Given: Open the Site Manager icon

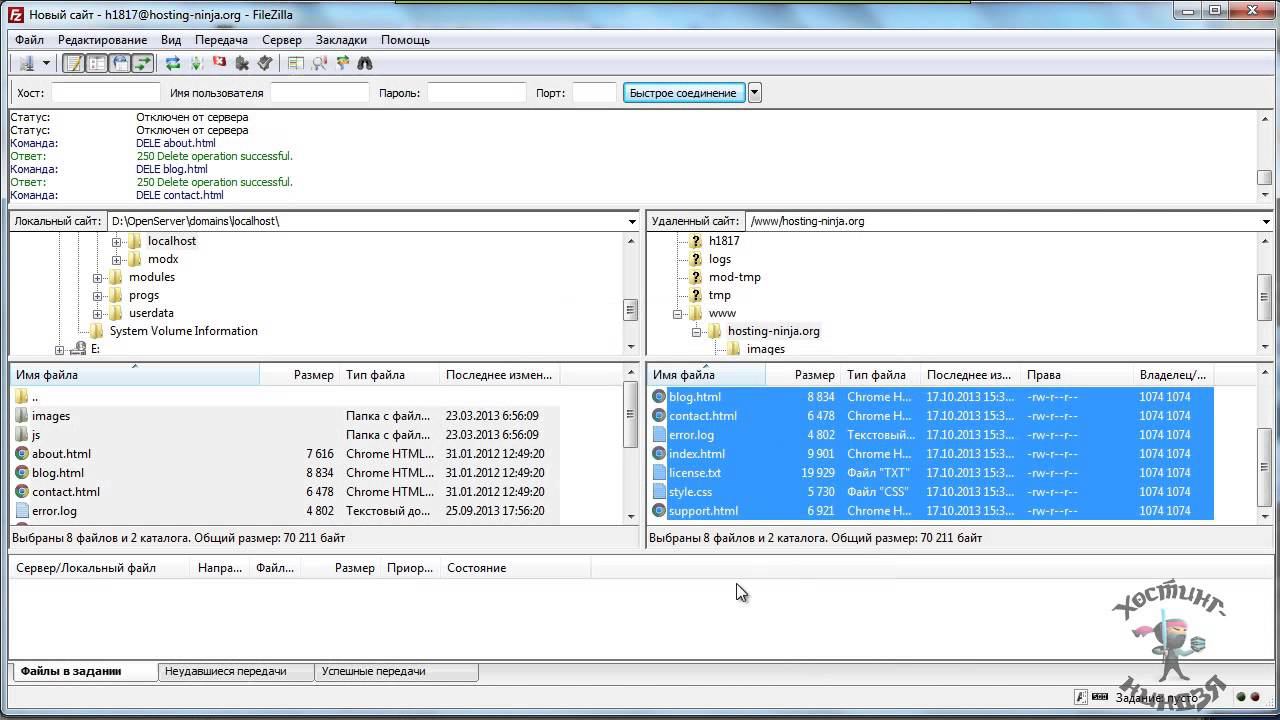Looking at the screenshot, I should tap(26, 63).
